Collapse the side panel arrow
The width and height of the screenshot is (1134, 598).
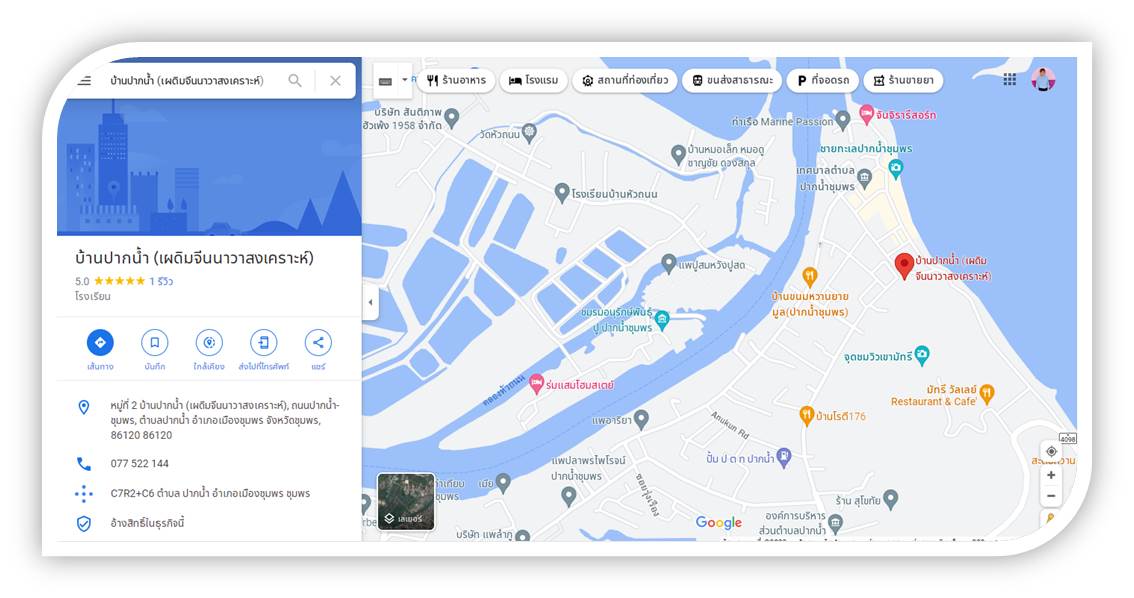tap(370, 302)
